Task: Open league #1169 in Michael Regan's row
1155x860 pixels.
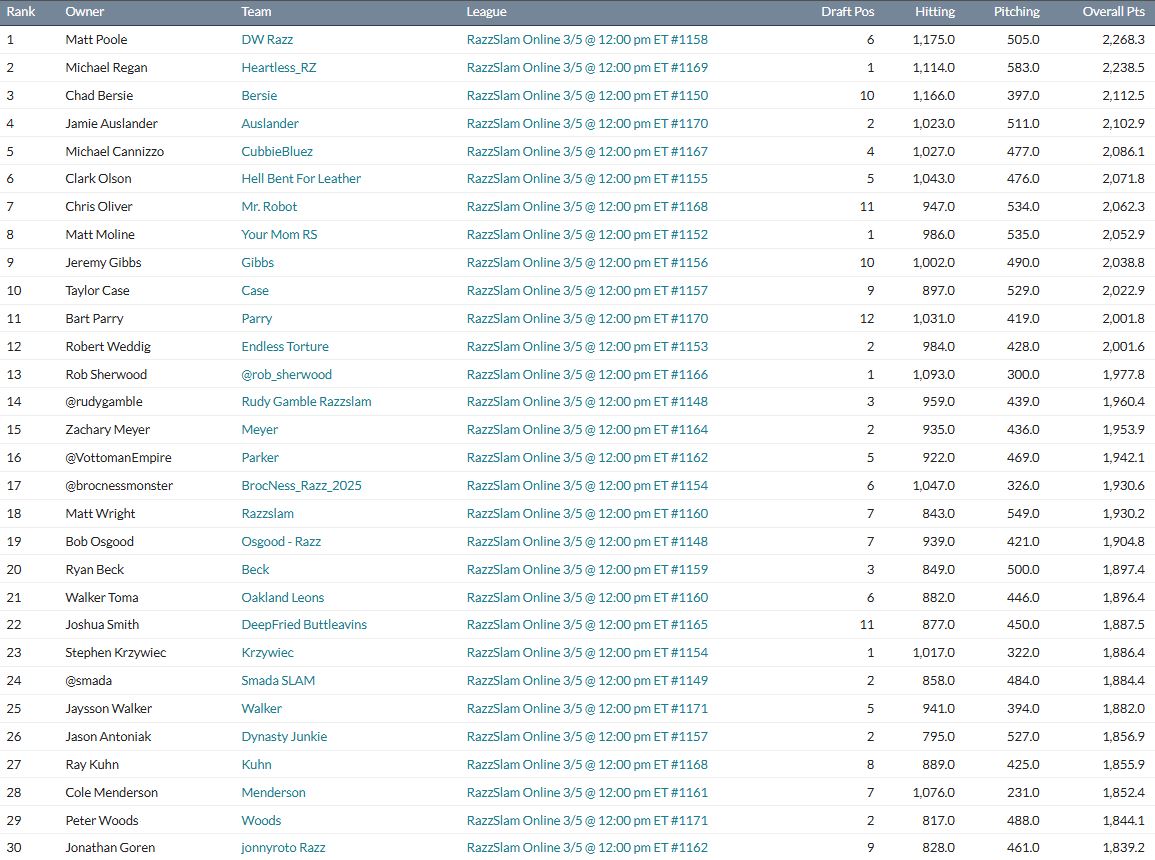Action: 587,68
